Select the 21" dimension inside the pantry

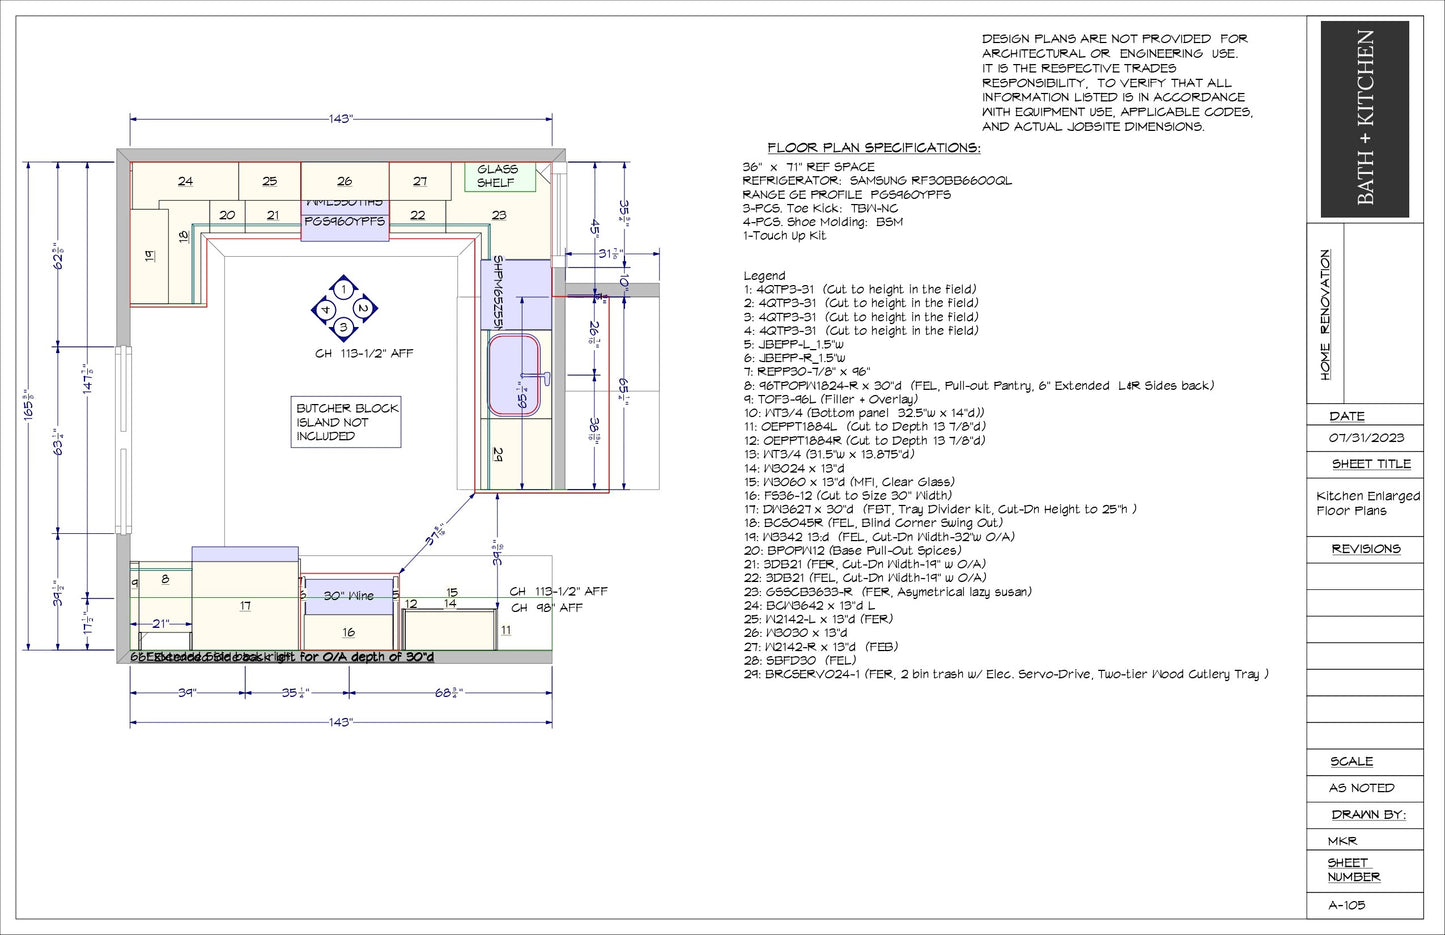(159, 624)
